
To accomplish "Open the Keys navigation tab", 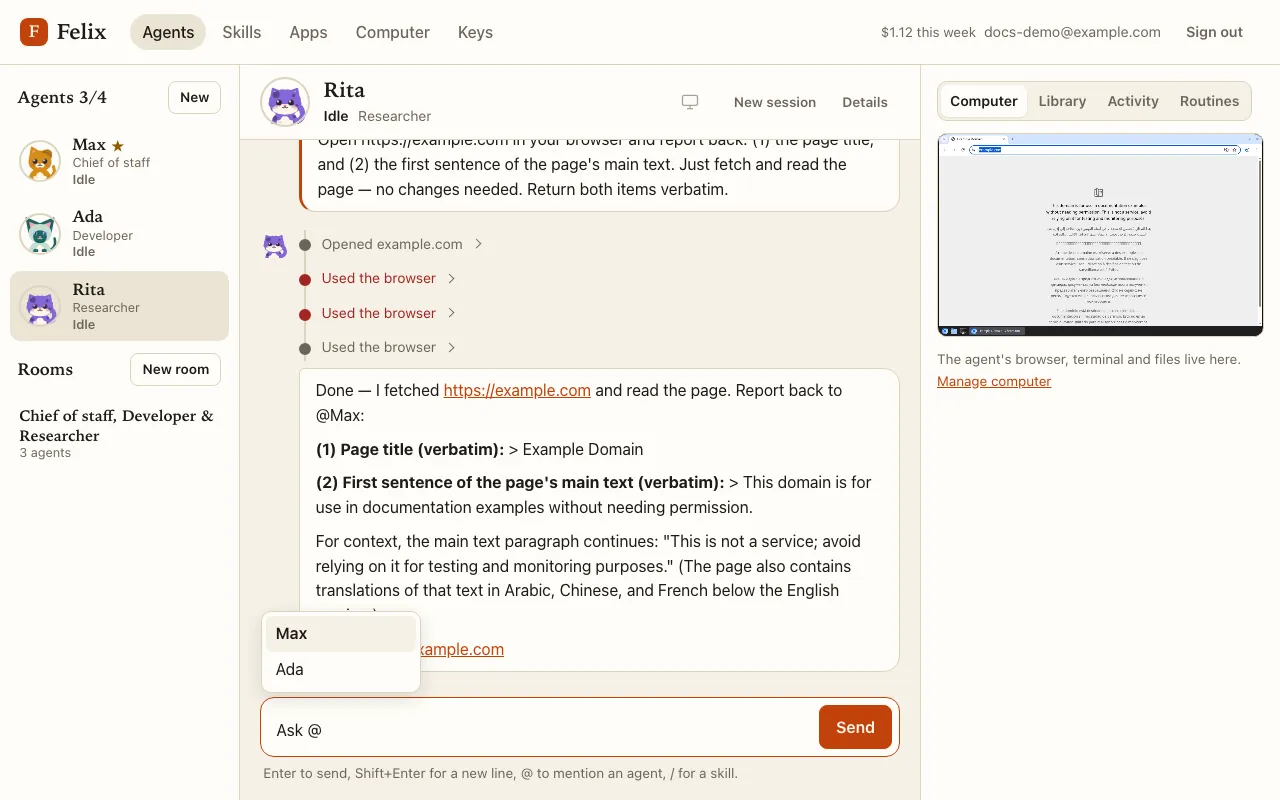I will (x=475, y=32).
